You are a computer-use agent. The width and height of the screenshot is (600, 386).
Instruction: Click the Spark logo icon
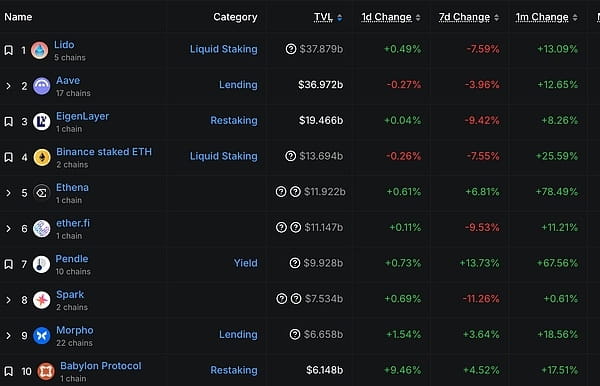pyautogui.click(x=42, y=300)
